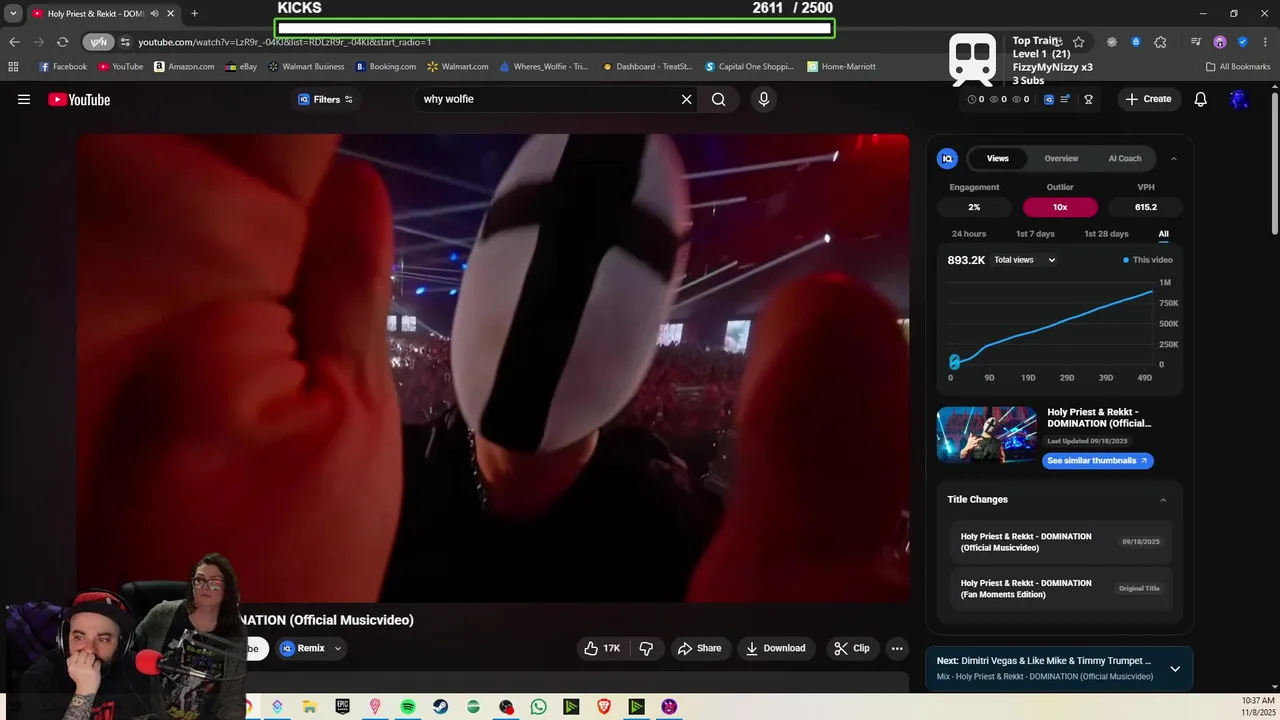Click the Create button
1280x720 pixels.
(x=1148, y=99)
